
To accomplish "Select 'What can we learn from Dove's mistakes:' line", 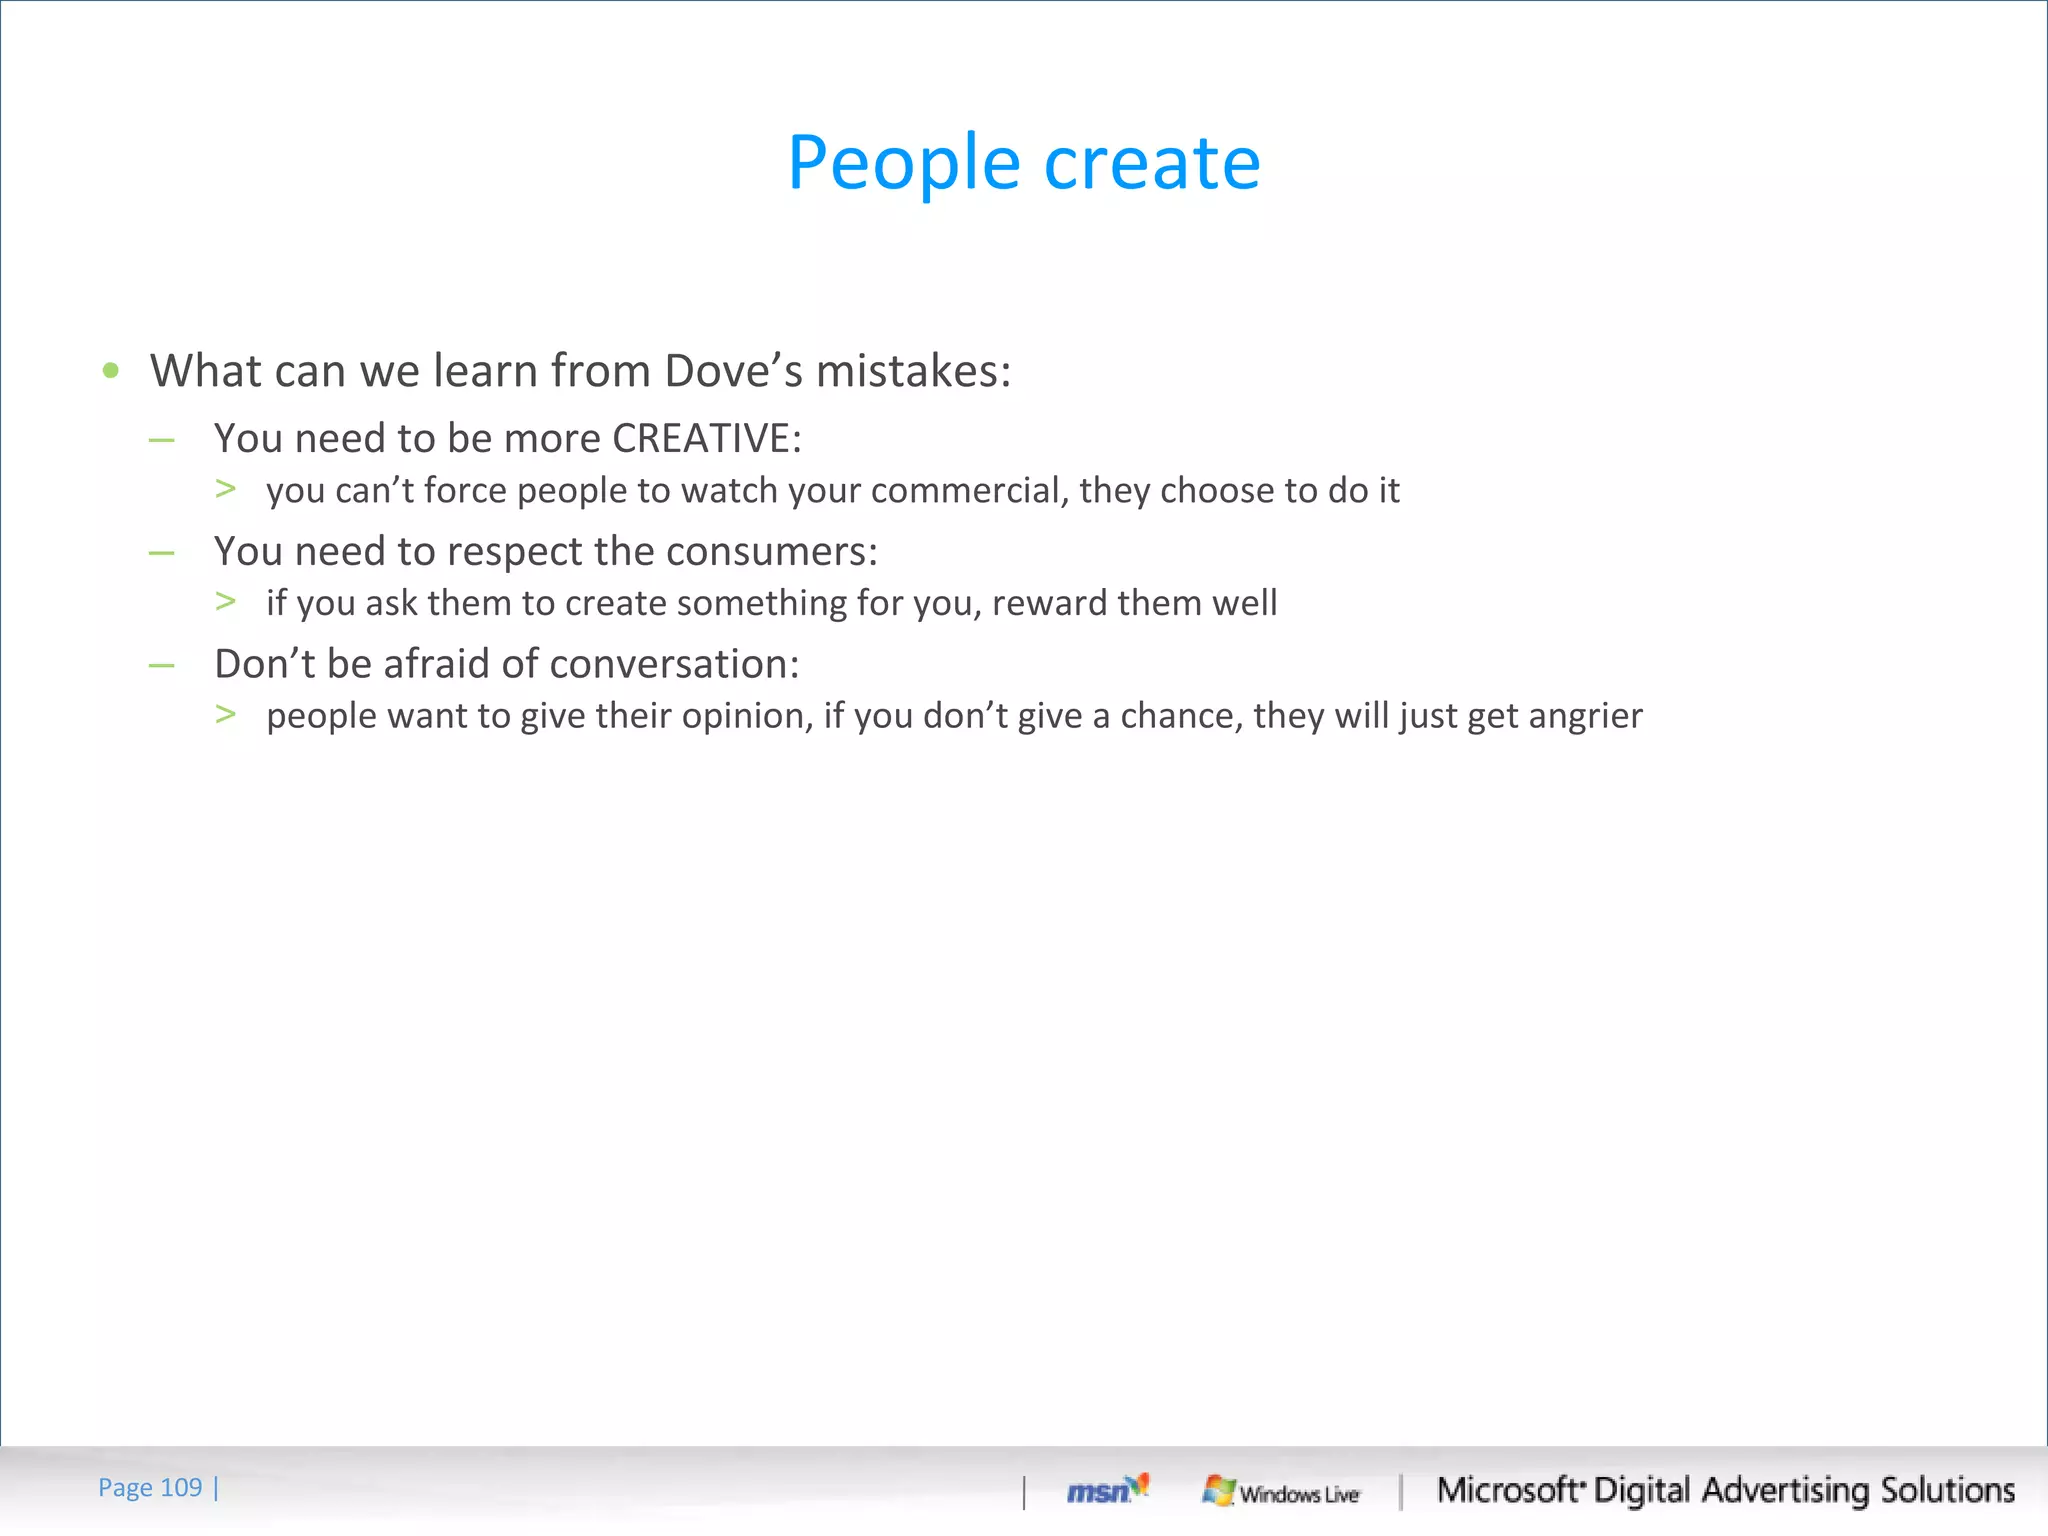I will coord(581,371).
